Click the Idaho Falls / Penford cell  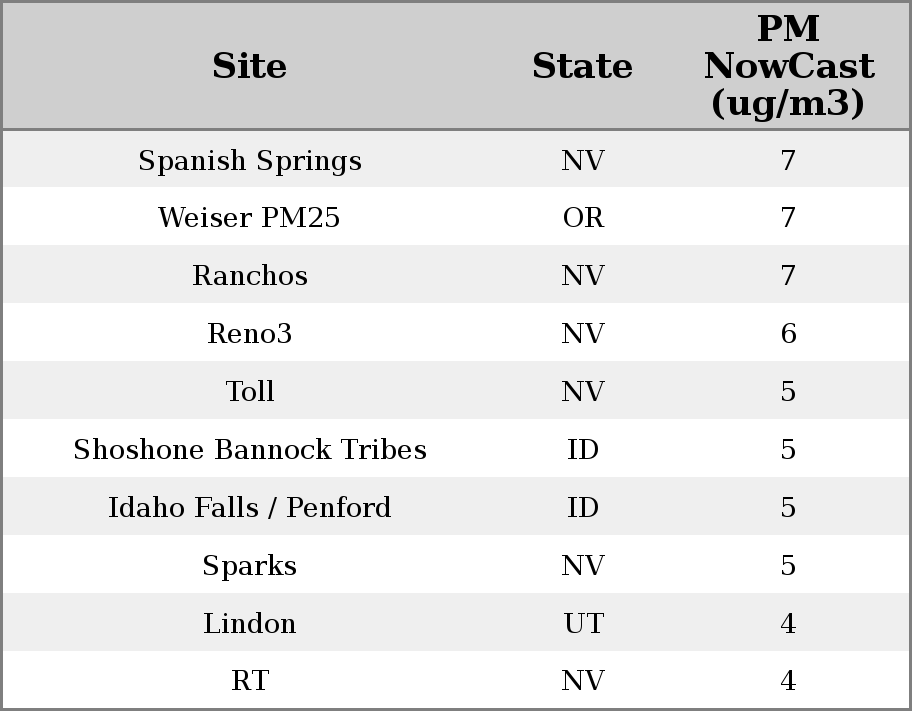pos(250,508)
